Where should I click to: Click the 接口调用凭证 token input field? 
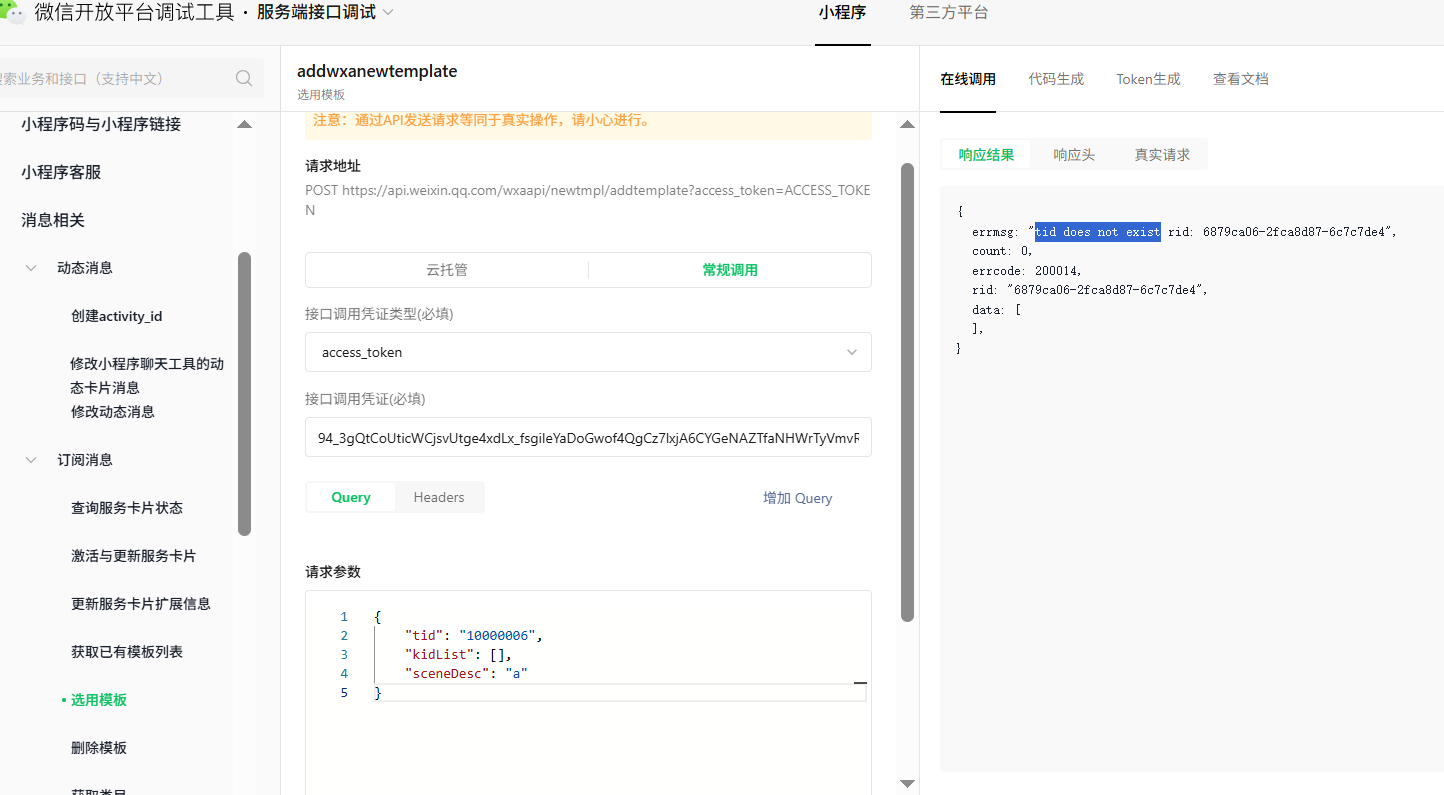tap(588, 437)
